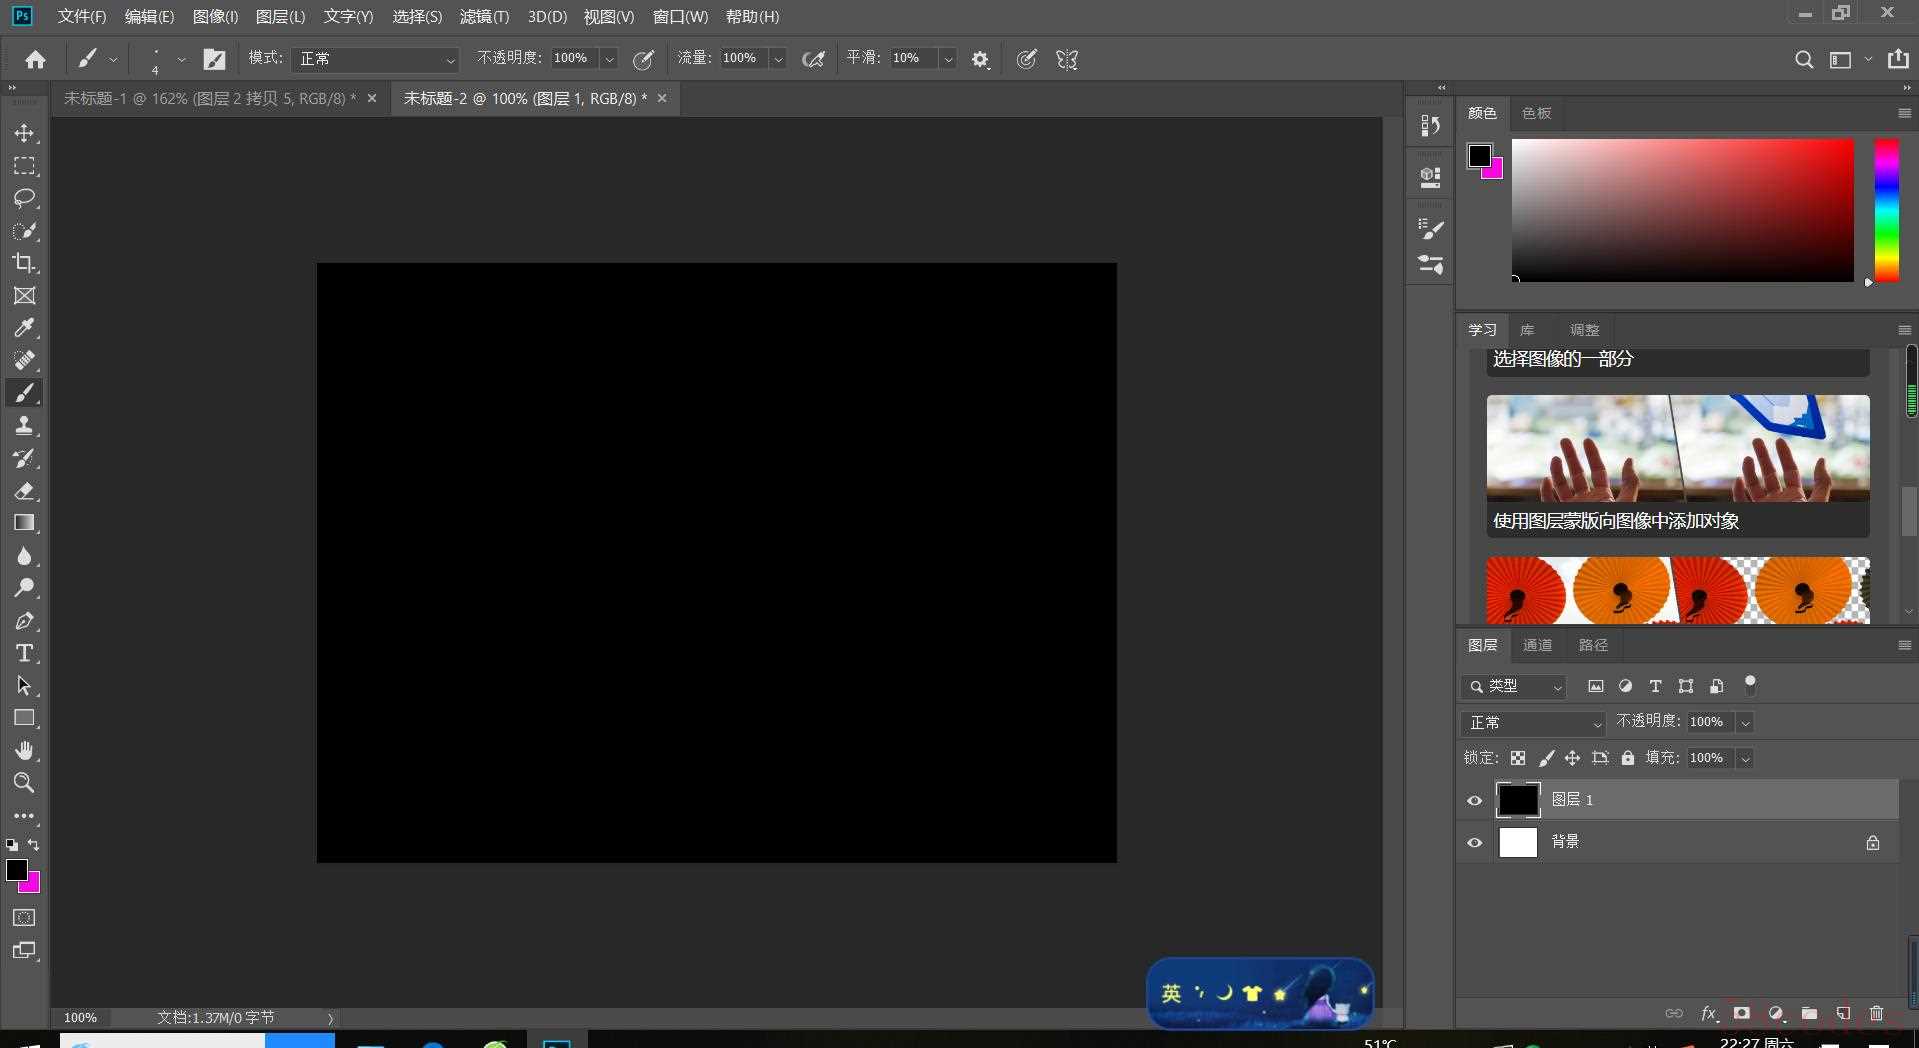Select the Lasso tool
This screenshot has width=1919, height=1048.
pyautogui.click(x=24, y=198)
